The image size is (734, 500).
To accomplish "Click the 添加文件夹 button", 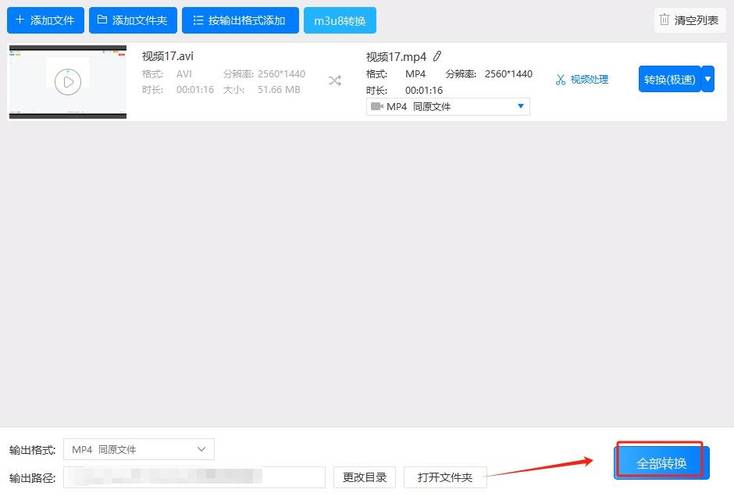I will pos(133,20).
